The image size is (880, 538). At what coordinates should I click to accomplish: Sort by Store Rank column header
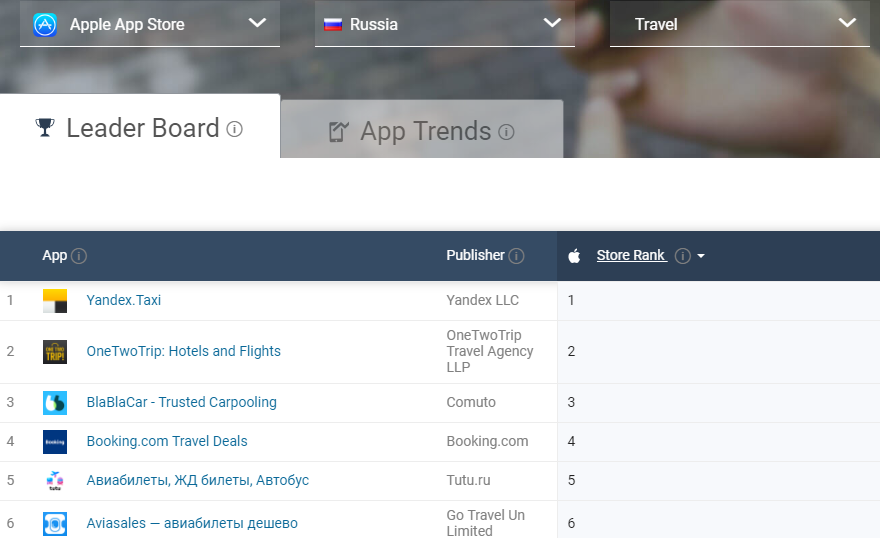[x=631, y=255]
